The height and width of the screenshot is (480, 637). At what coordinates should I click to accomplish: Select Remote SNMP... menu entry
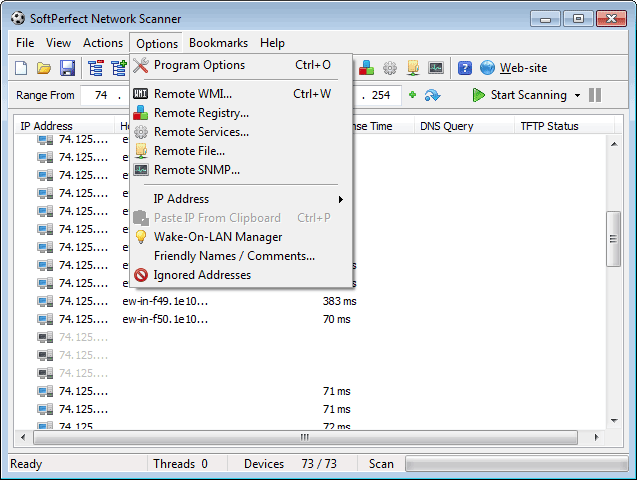pos(241,170)
